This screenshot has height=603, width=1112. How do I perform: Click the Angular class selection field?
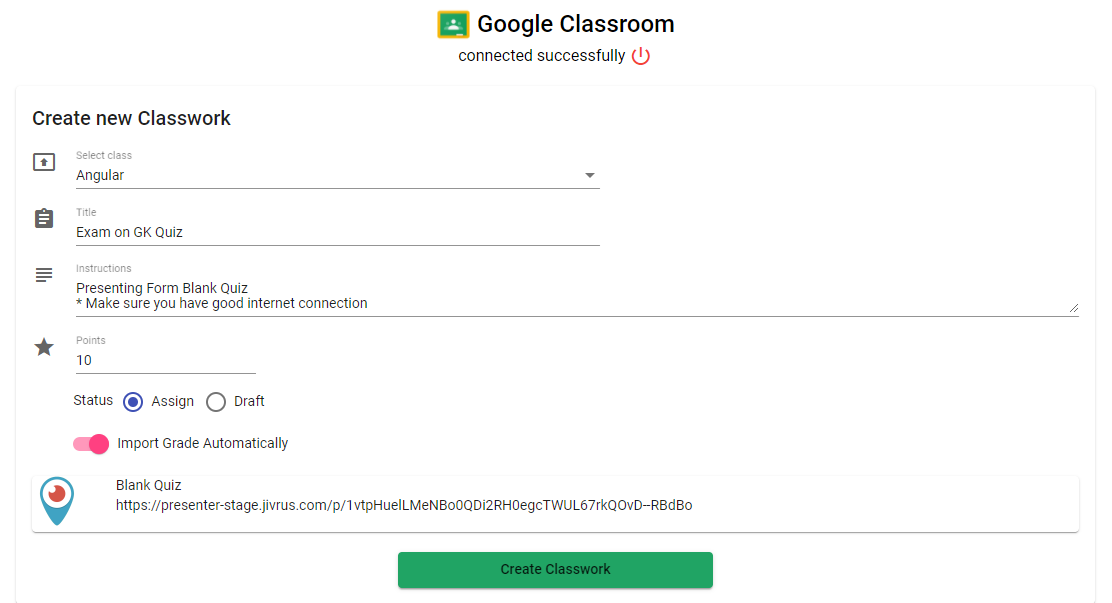coord(300,174)
